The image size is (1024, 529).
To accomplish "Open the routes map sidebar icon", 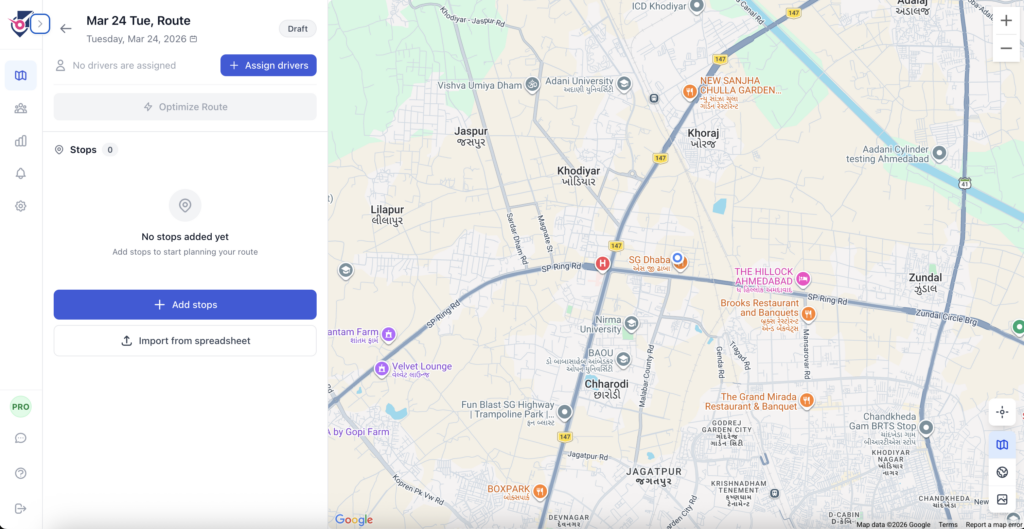I will point(21,76).
